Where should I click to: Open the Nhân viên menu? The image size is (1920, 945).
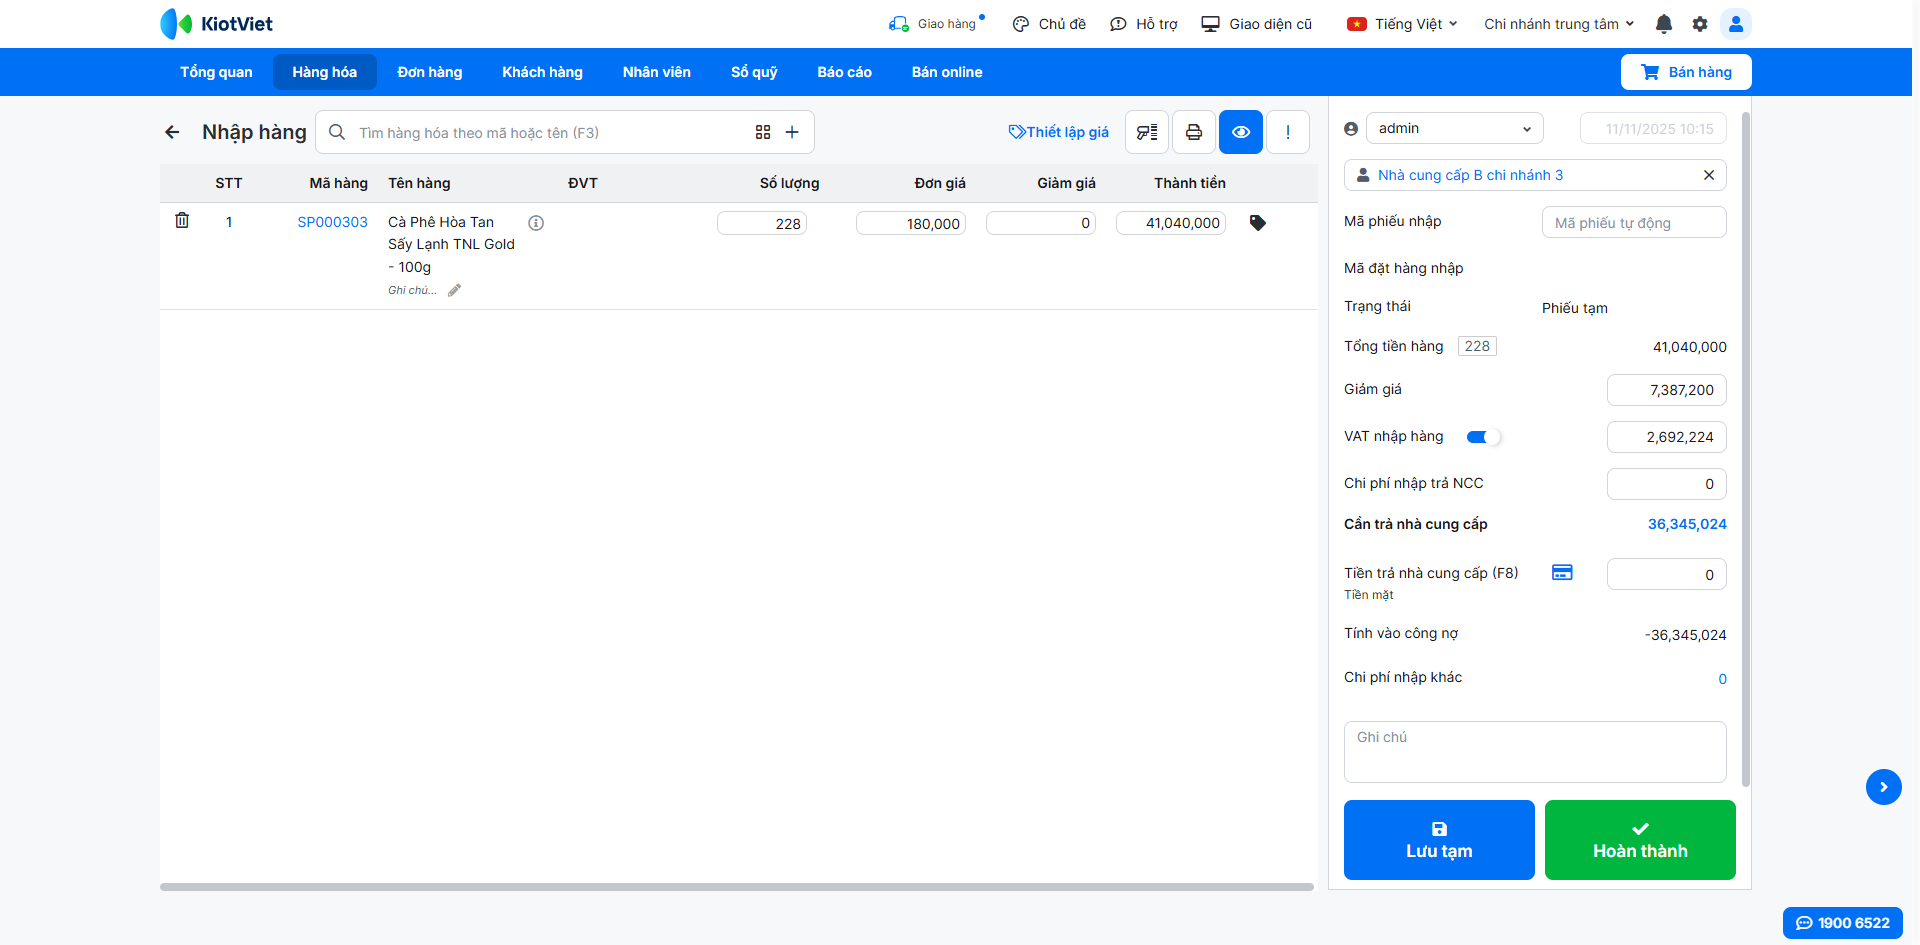[x=657, y=72]
